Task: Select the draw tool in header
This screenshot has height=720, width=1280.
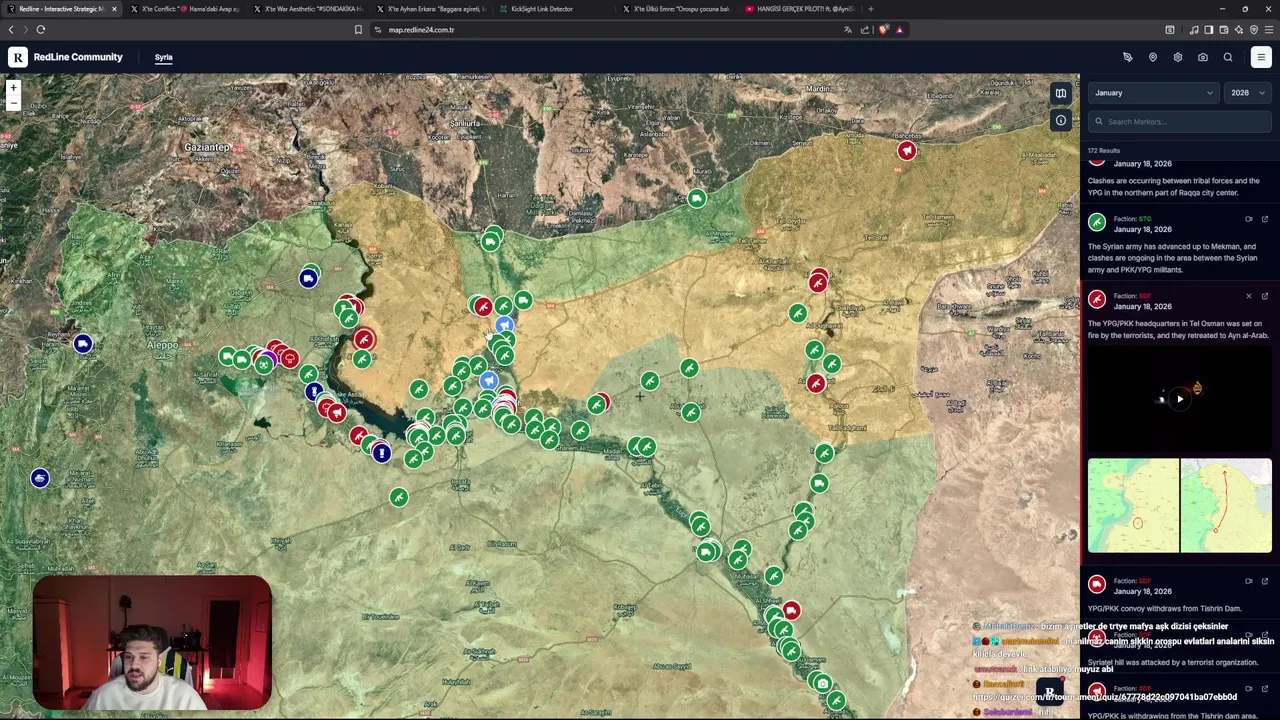Action: 1128,57
